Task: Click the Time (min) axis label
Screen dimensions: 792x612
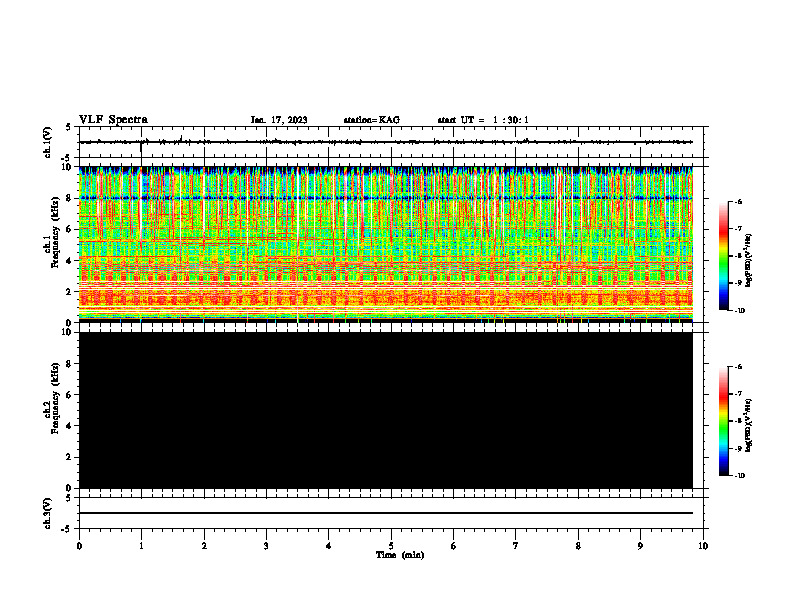Action: point(400,555)
